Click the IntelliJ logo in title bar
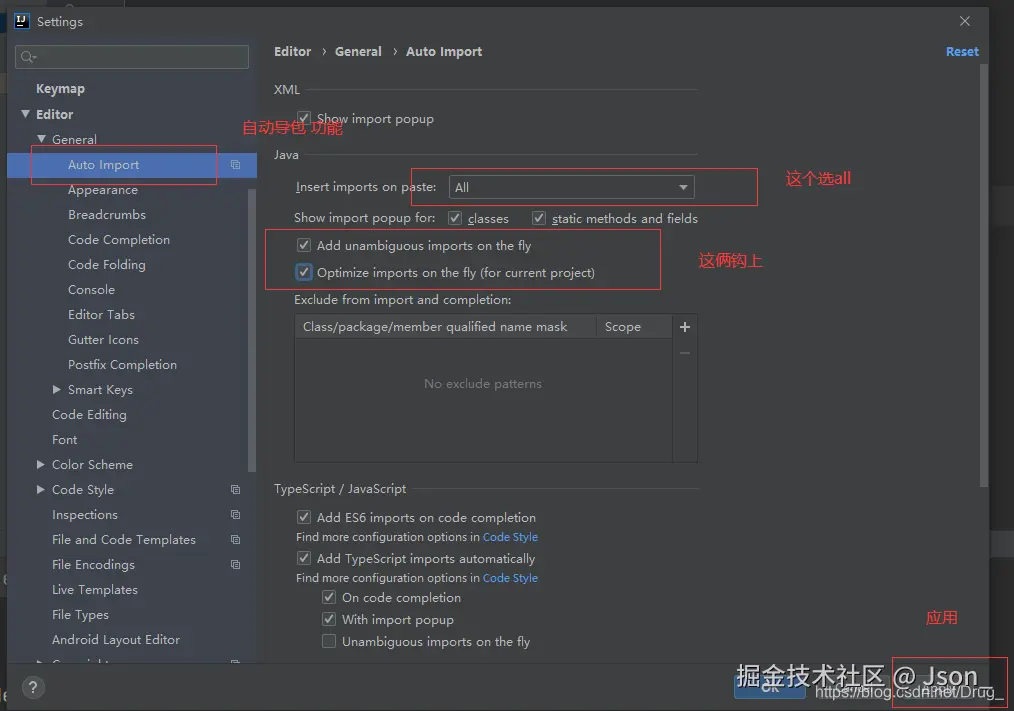Viewport: 1014px width, 711px height. 21,21
